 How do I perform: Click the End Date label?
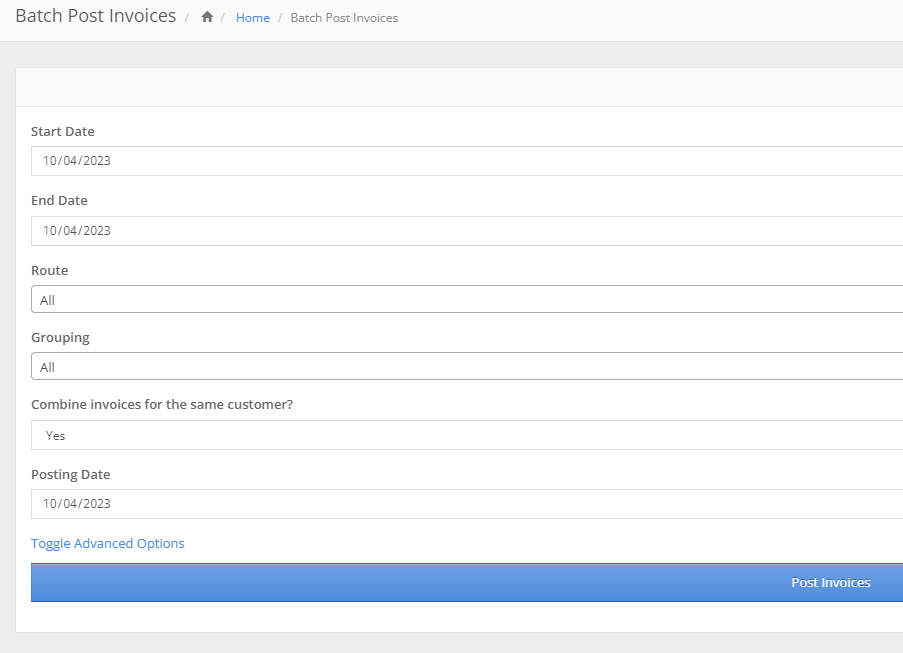59,200
